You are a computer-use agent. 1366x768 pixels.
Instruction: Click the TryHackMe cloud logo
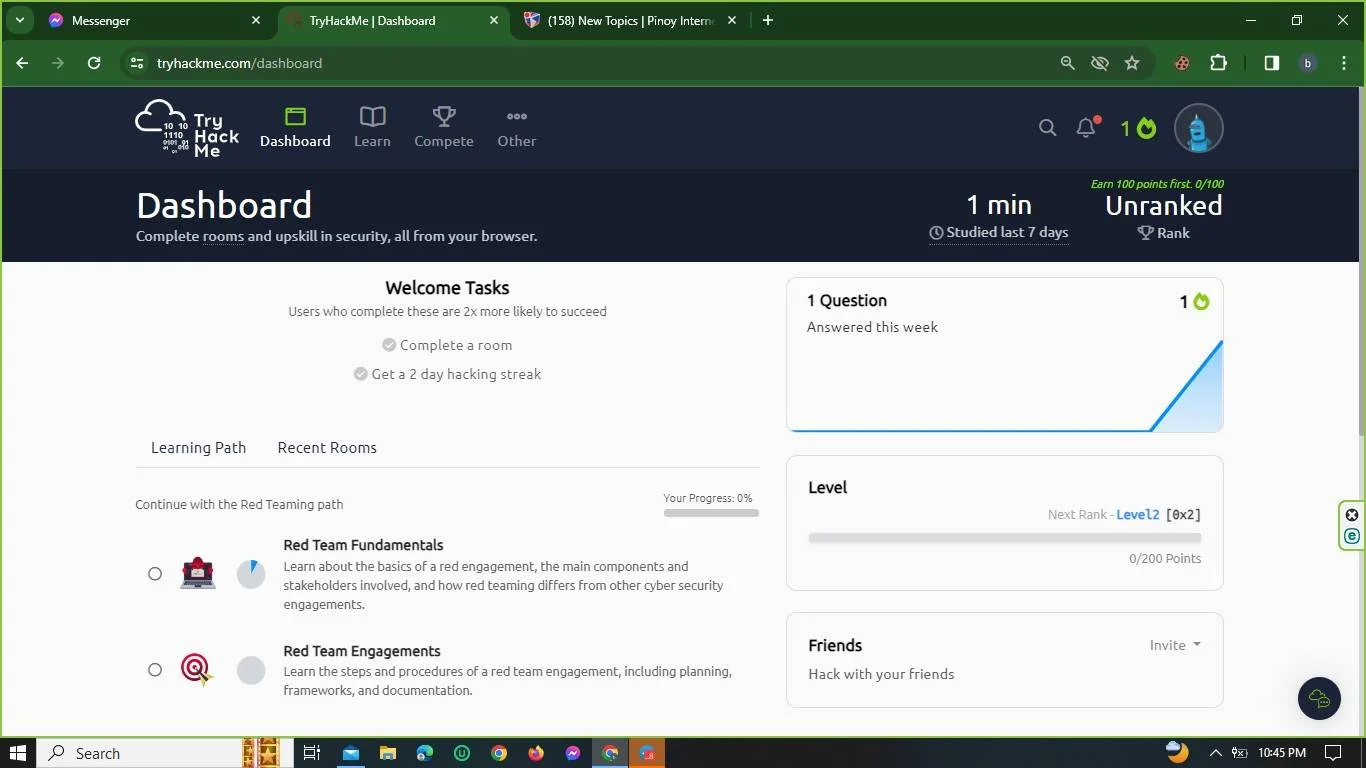[187, 128]
